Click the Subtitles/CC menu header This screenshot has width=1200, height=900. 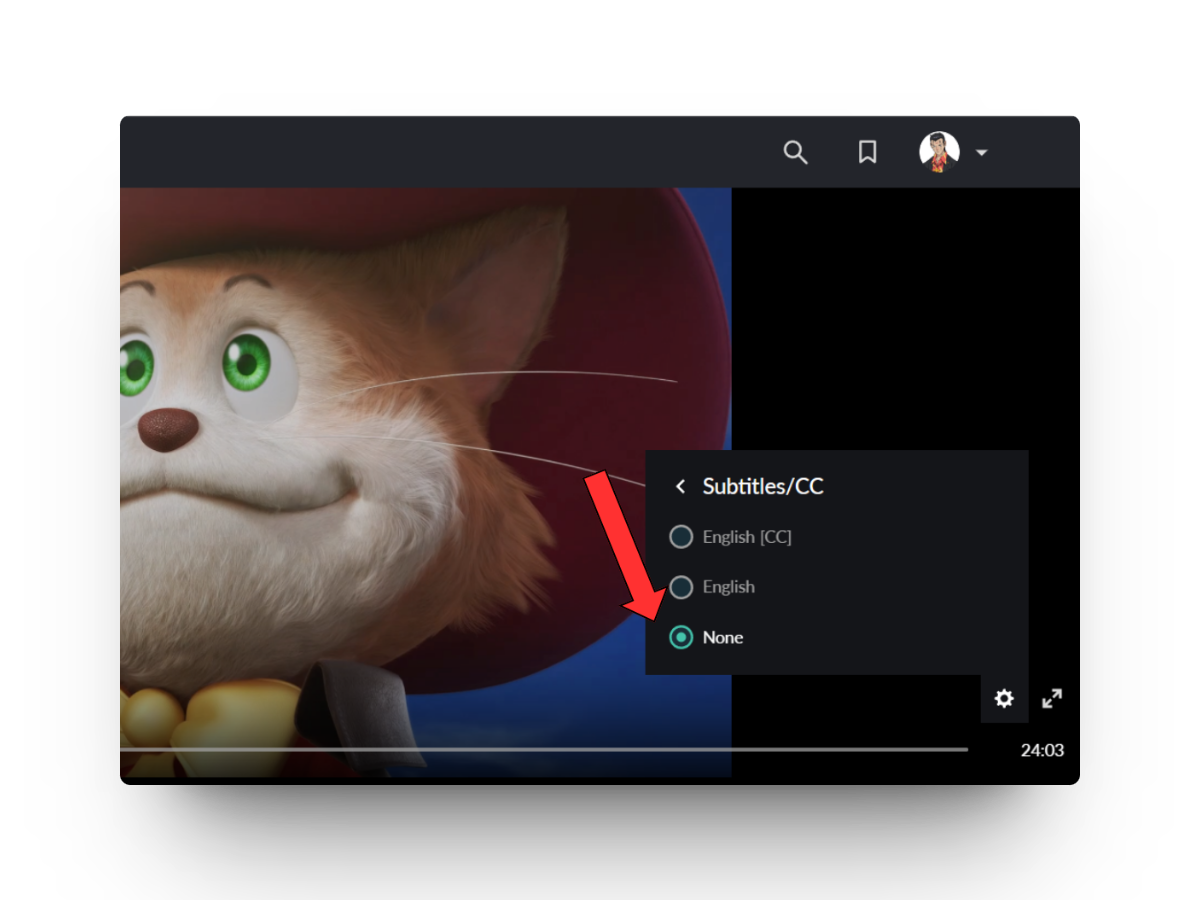click(x=762, y=487)
